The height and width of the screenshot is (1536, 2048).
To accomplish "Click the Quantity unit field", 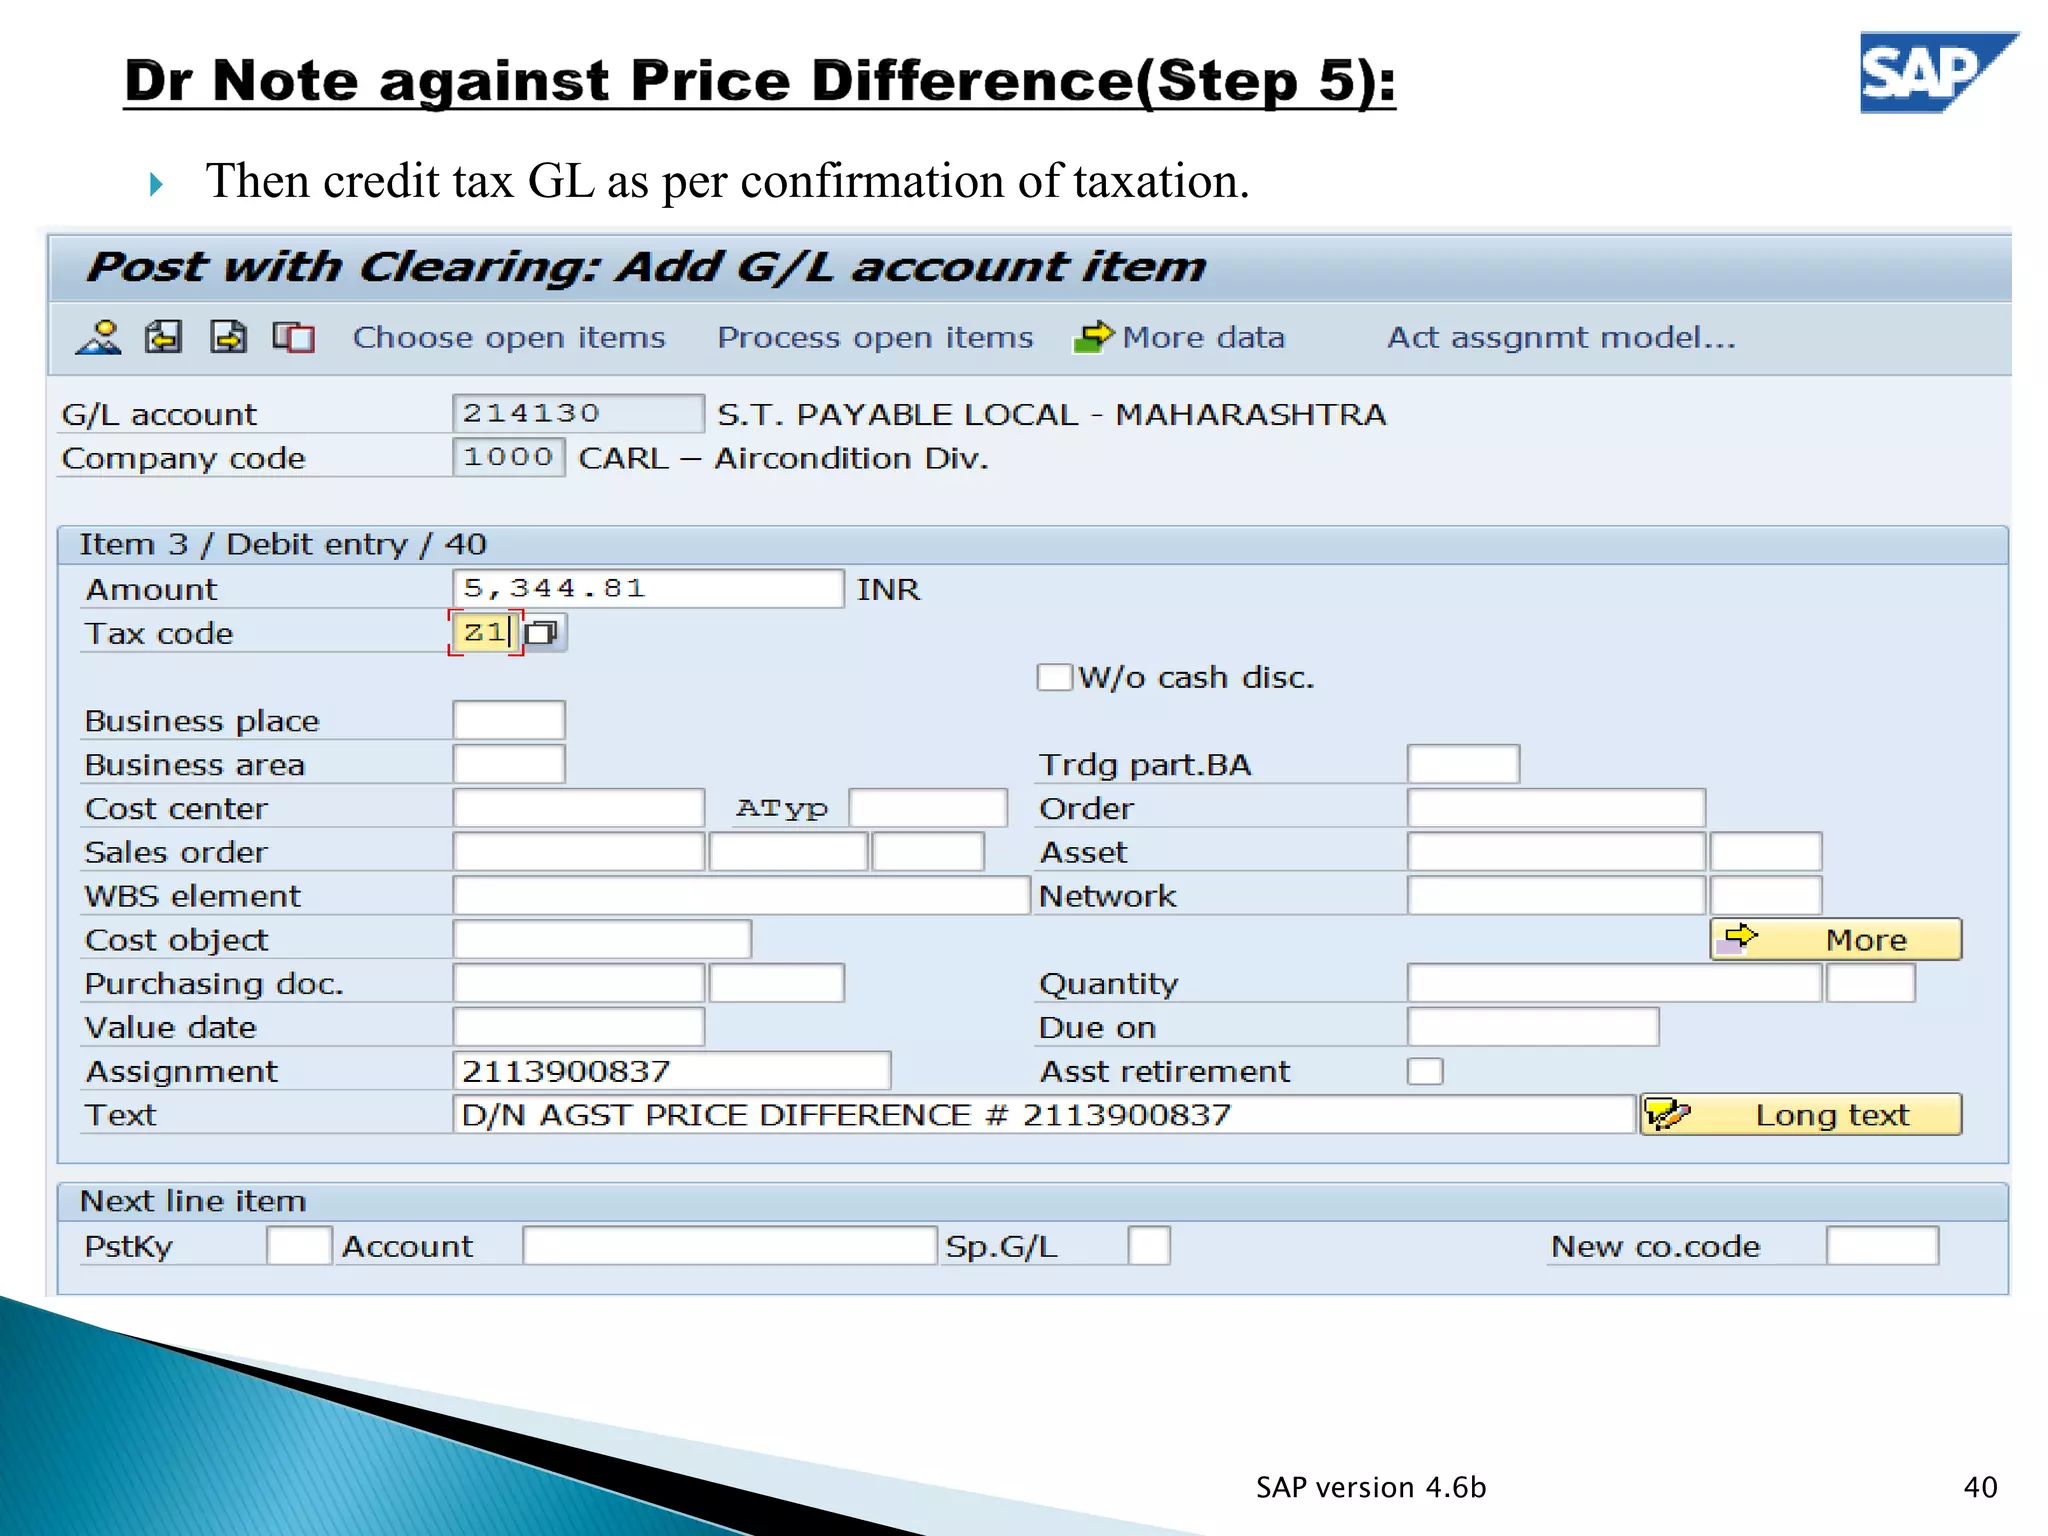I will tap(1870, 983).
